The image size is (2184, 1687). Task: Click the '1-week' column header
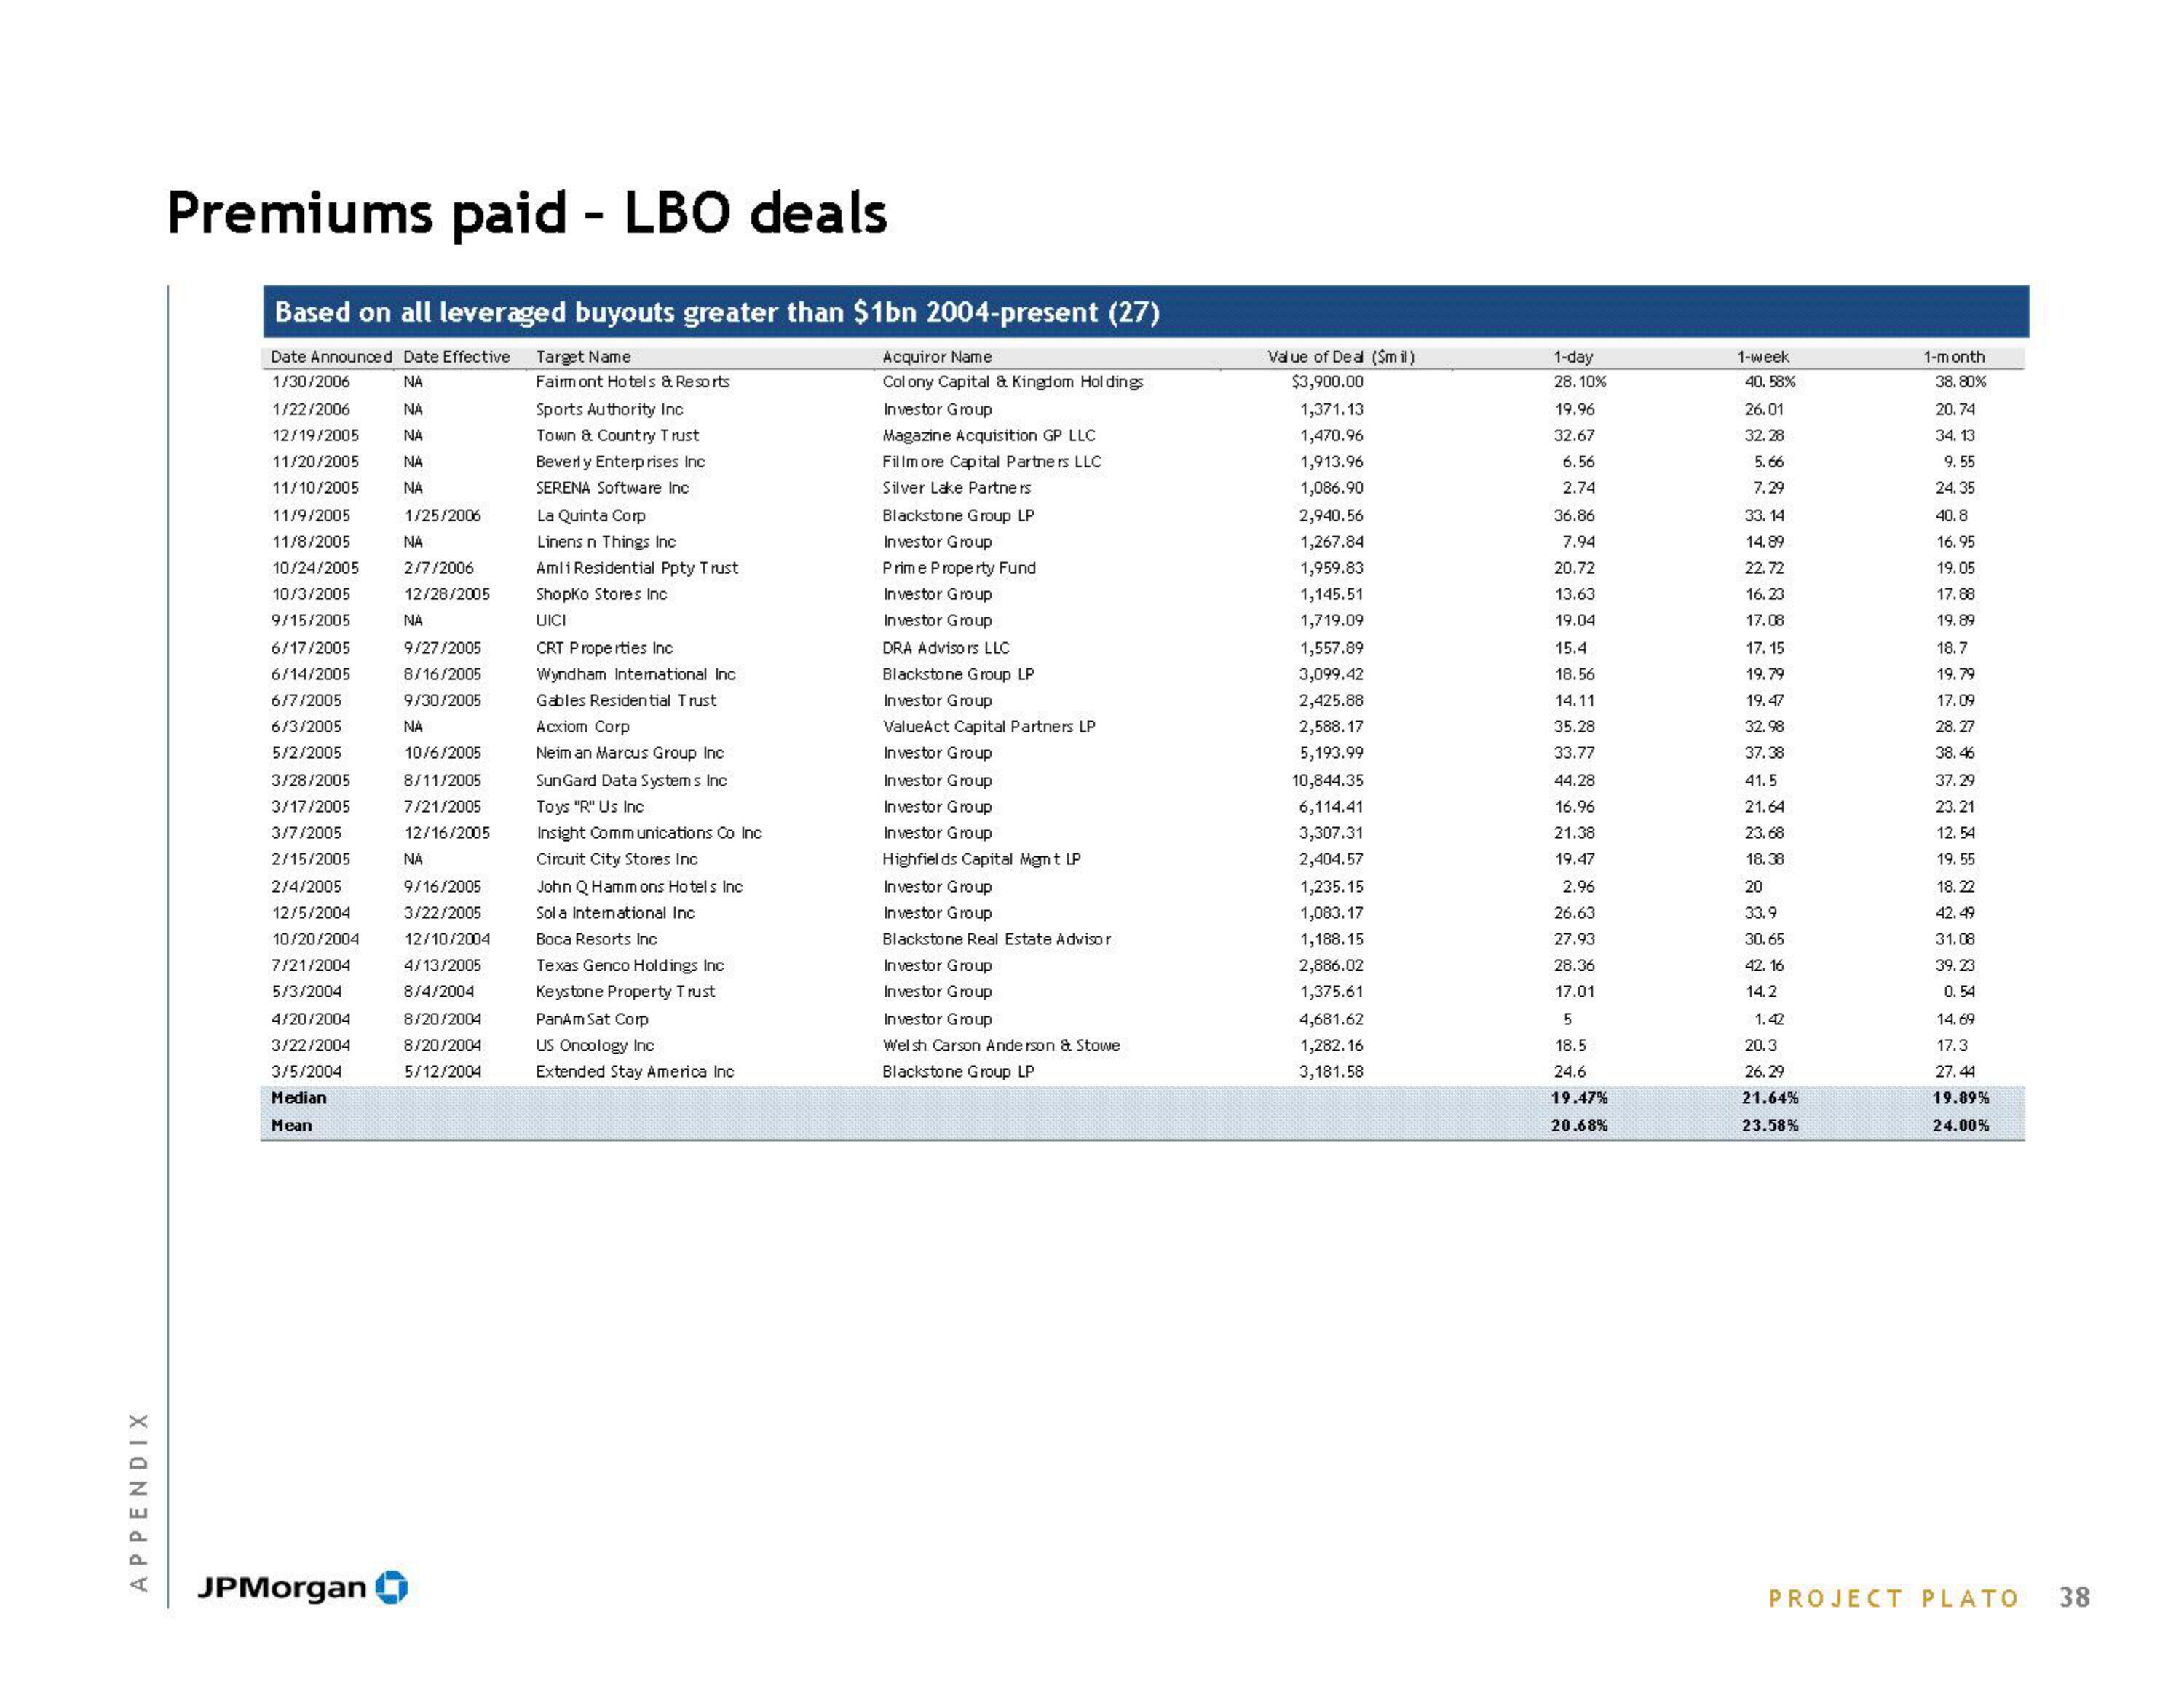point(1763,357)
